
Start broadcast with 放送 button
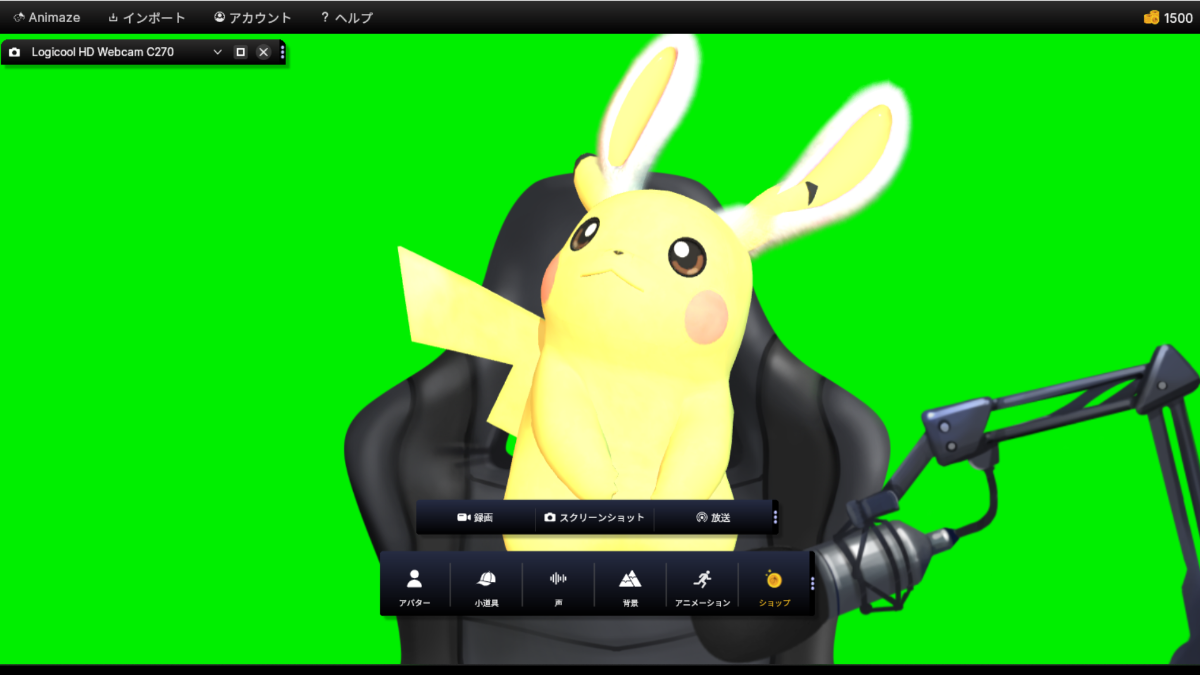(x=713, y=518)
